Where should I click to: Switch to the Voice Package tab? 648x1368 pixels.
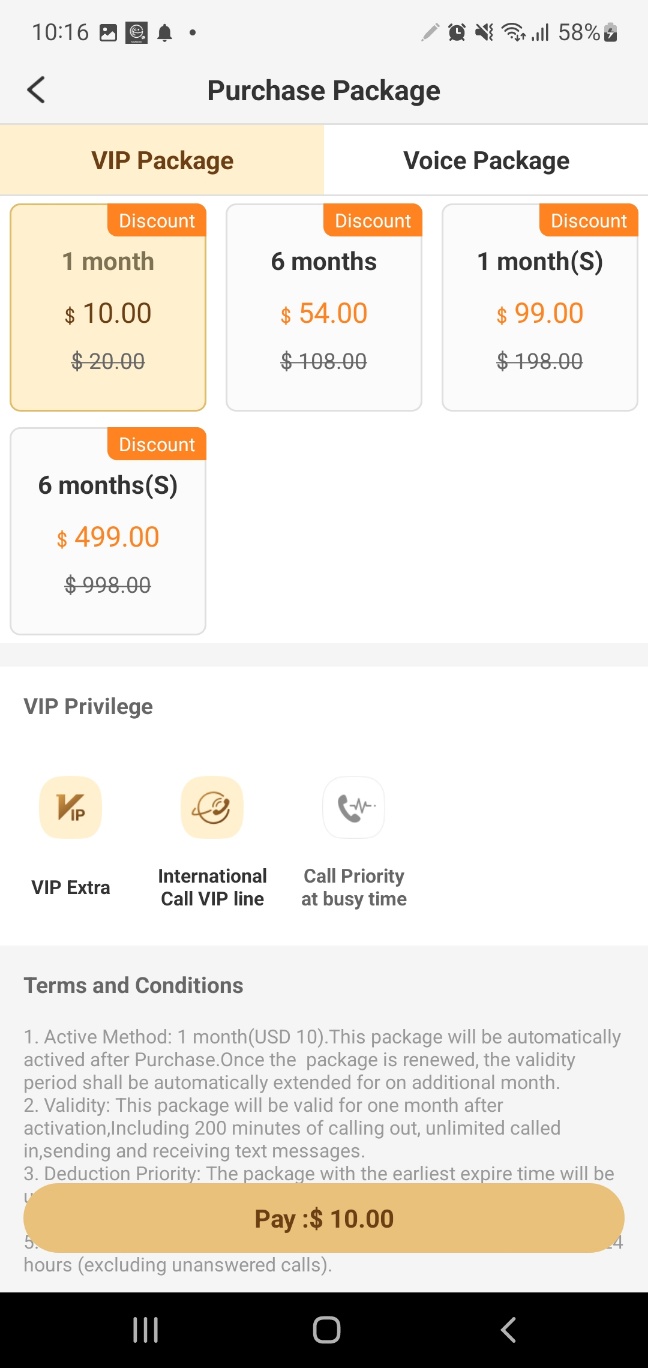tap(486, 160)
